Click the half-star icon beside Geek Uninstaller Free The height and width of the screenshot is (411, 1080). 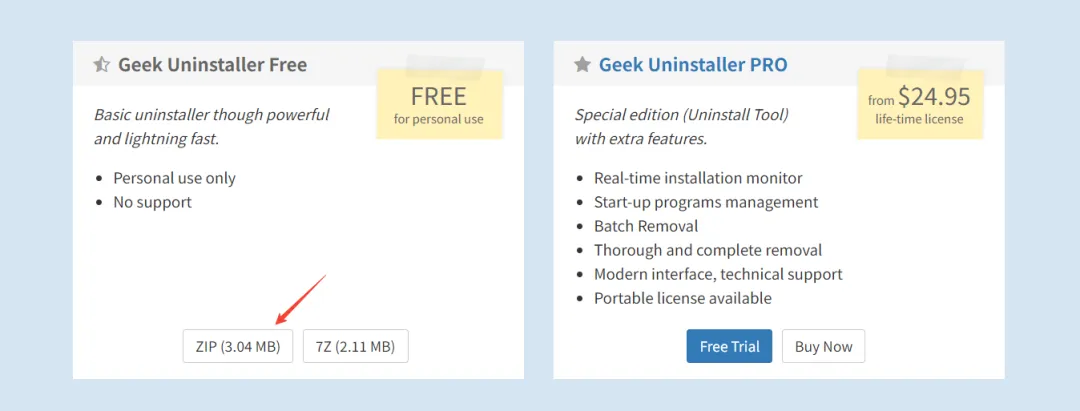click(101, 65)
